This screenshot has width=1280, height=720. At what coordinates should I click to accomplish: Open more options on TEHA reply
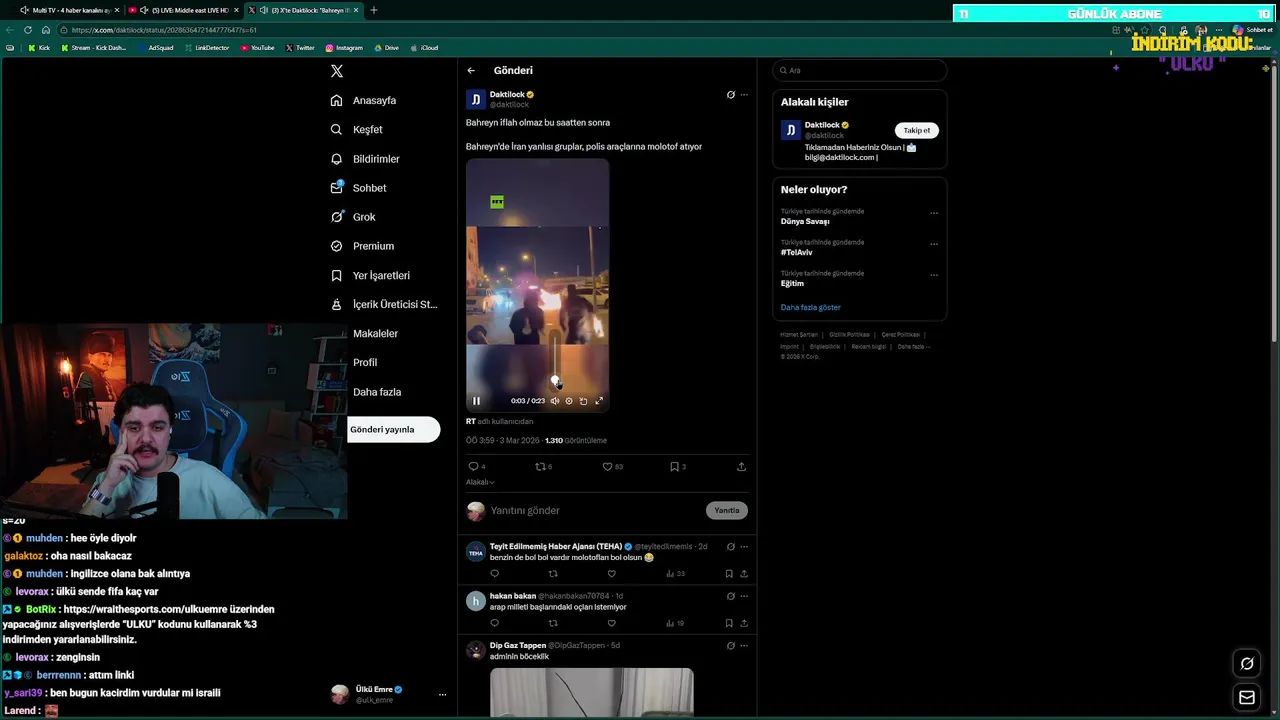[744, 547]
